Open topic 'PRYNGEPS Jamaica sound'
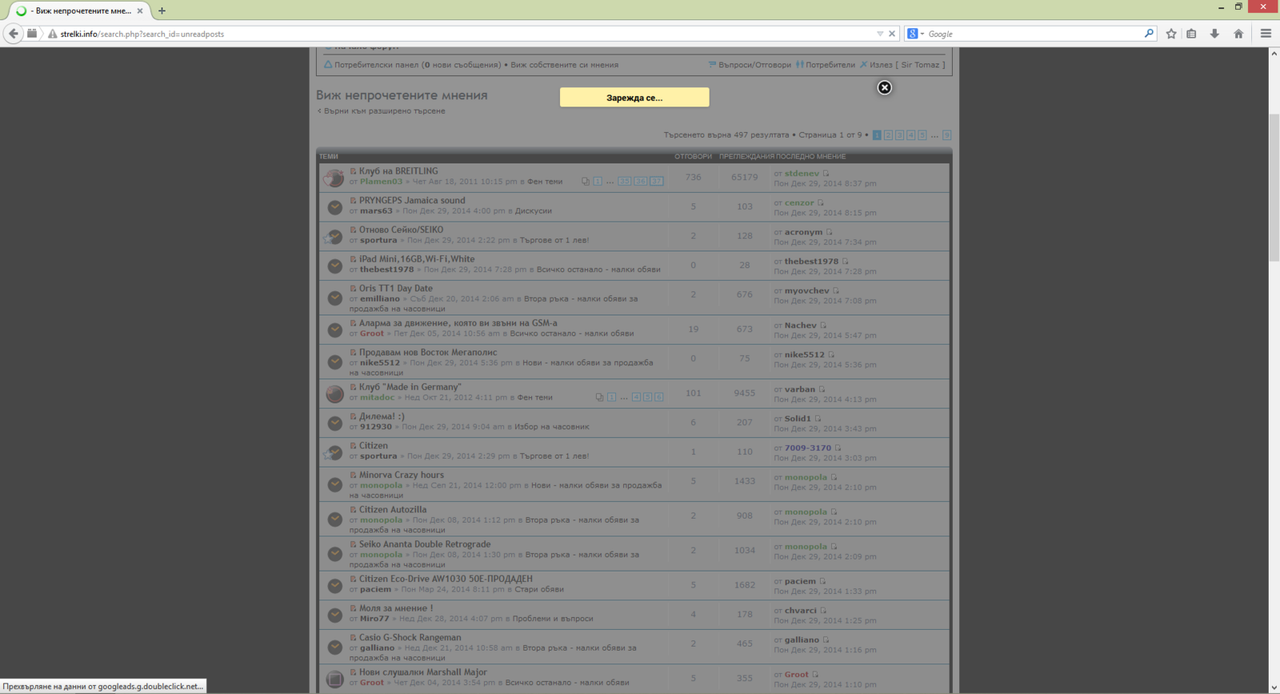The image size is (1280, 694). pos(412,200)
